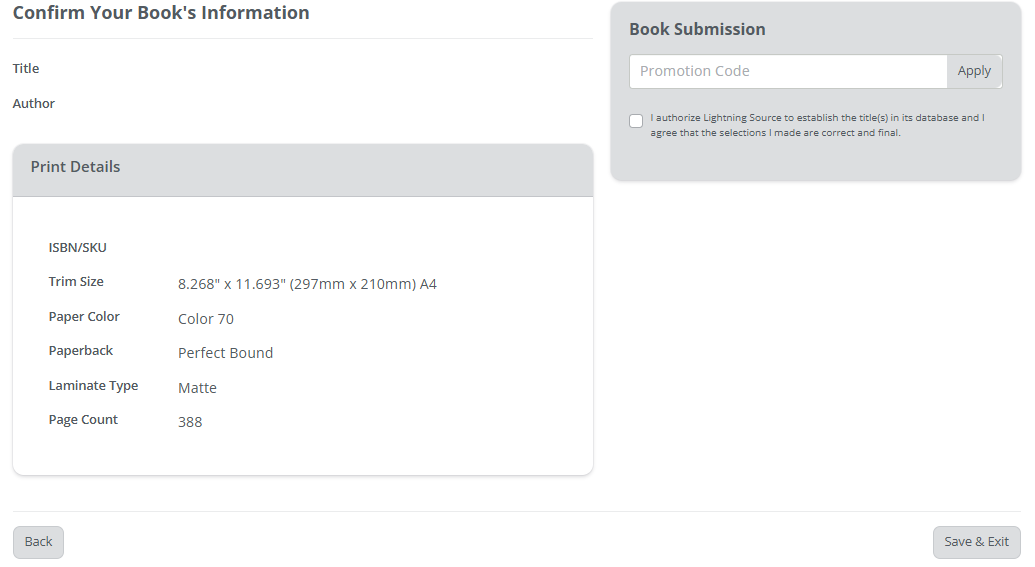Click the Back button

(38, 542)
